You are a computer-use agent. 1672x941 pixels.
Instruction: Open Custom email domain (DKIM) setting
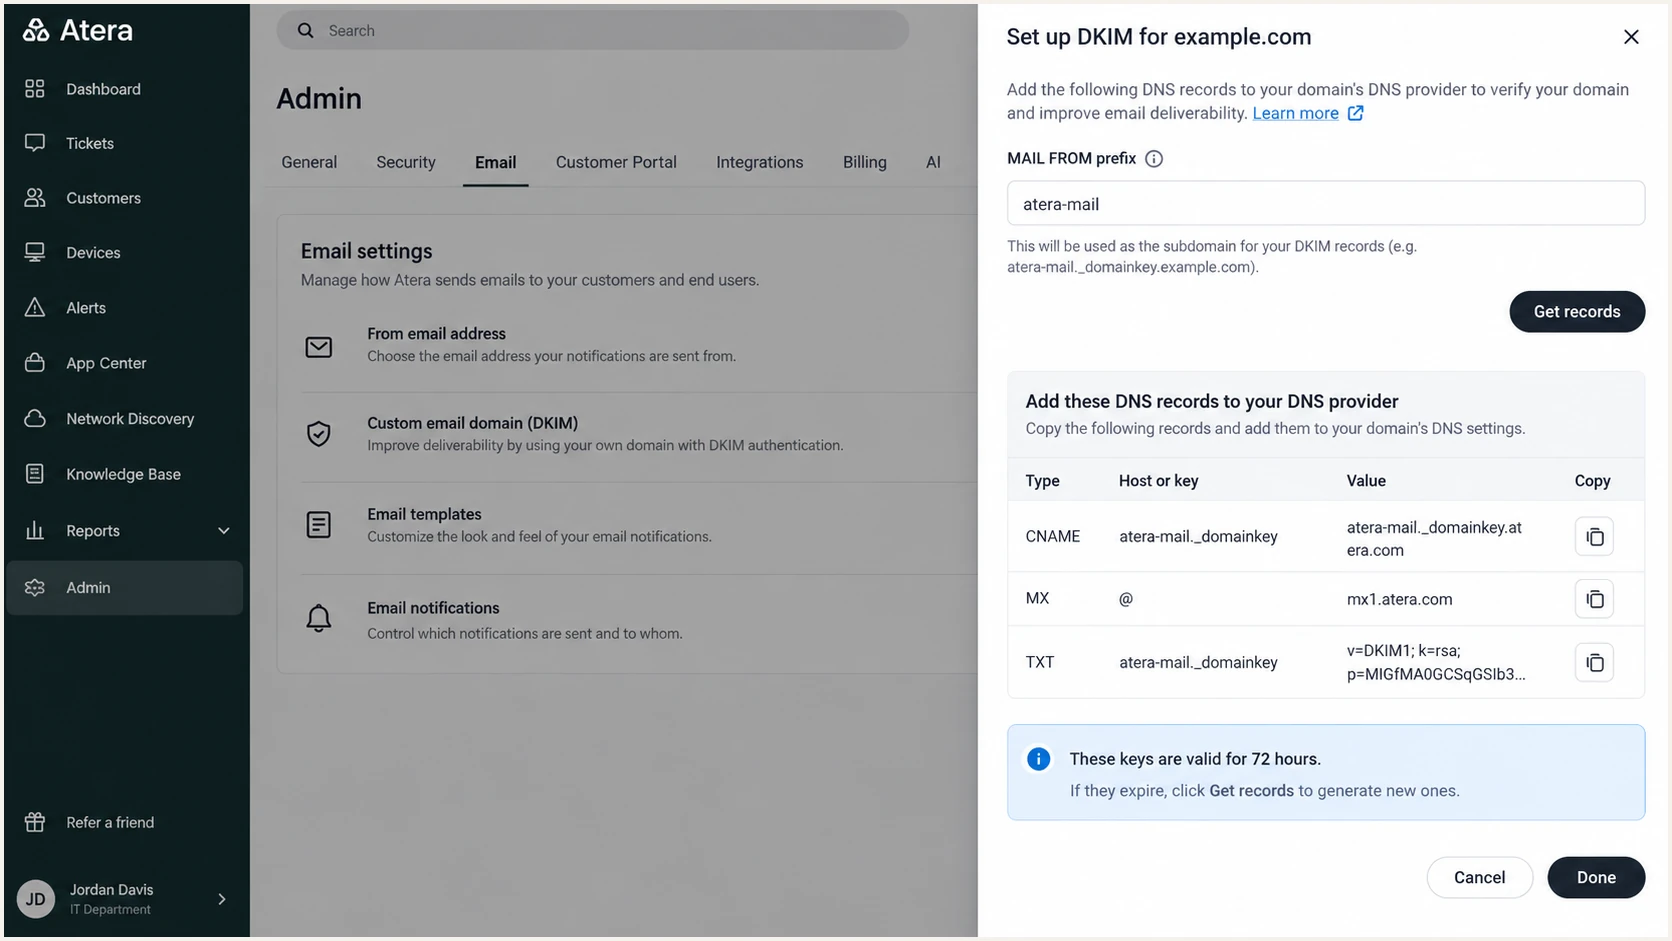(x=638, y=433)
